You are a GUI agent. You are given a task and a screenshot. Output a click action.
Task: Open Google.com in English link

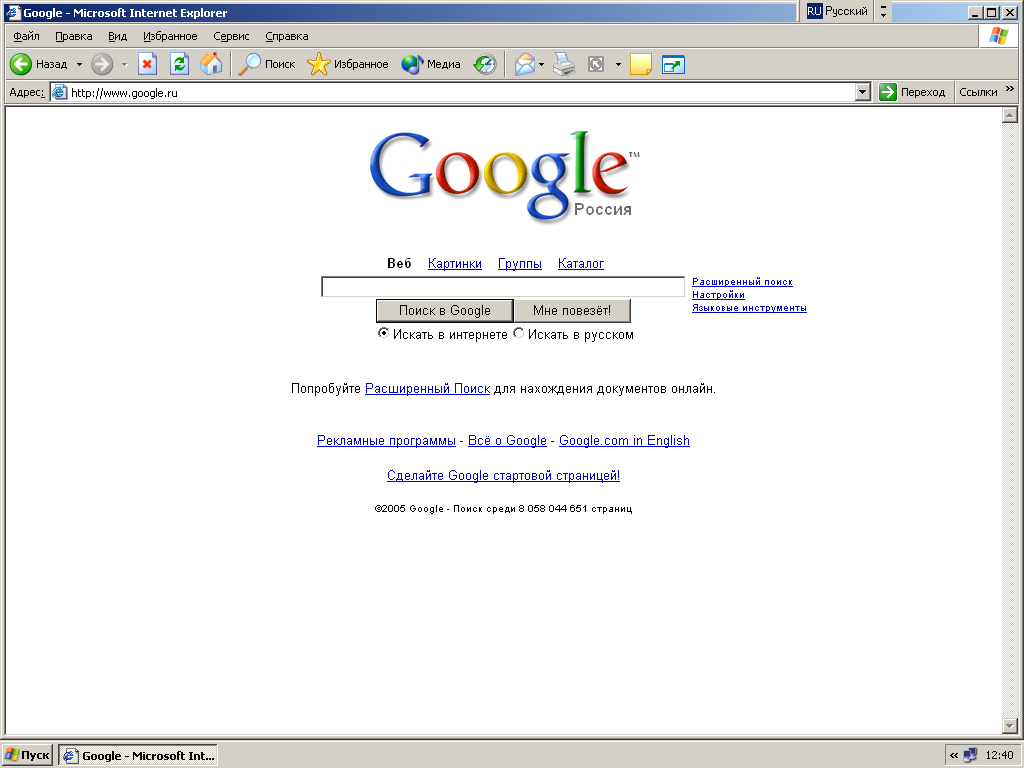[x=624, y=441]
